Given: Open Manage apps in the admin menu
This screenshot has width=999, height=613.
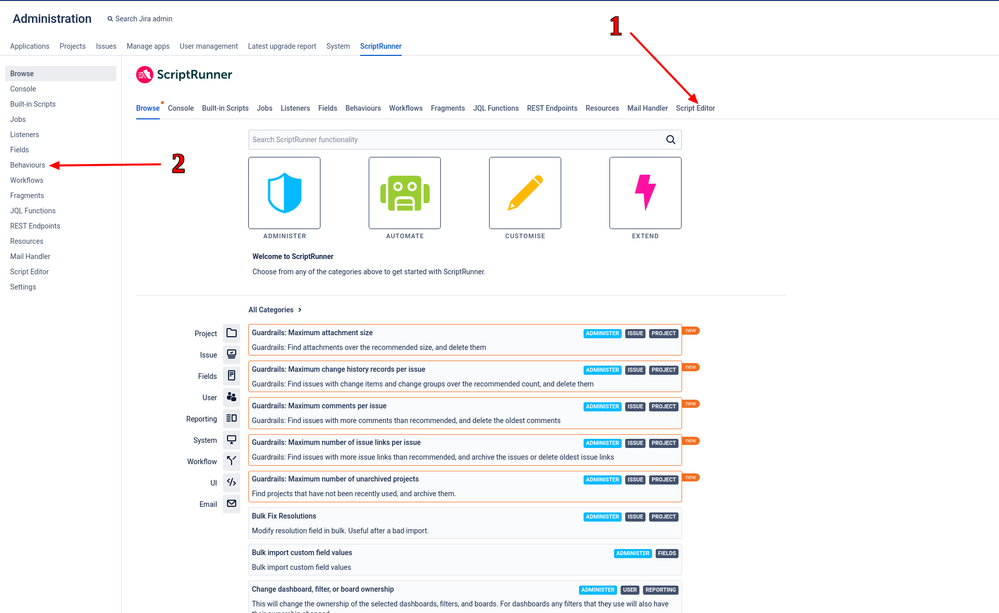Looking at the screenshot, I should pos(148,47).
